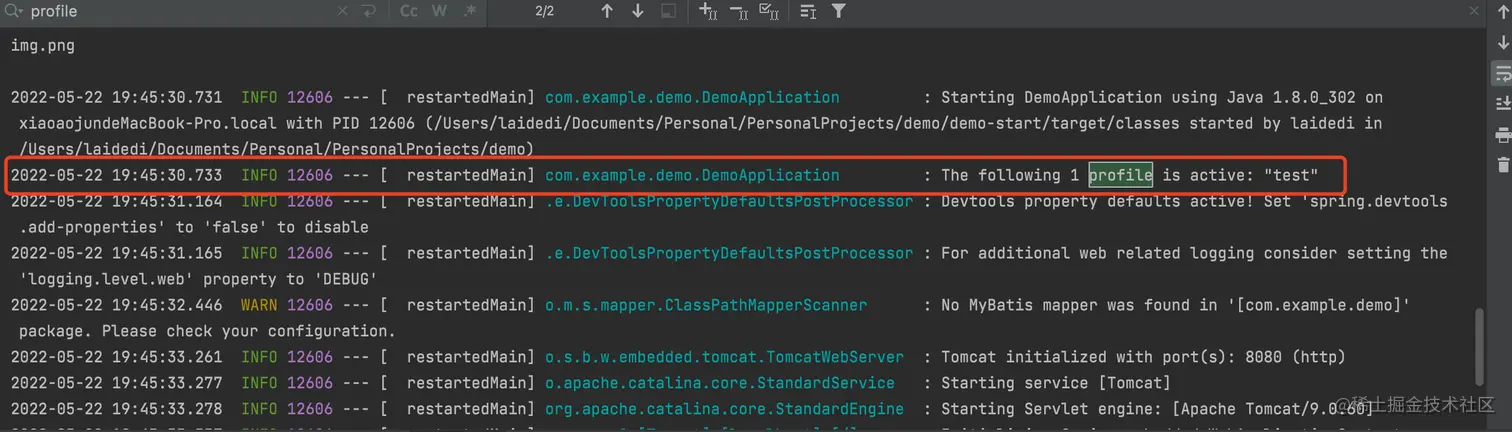Click the up arrow in the console side toolbar
1512x432 pixels.
[1502, 11]
